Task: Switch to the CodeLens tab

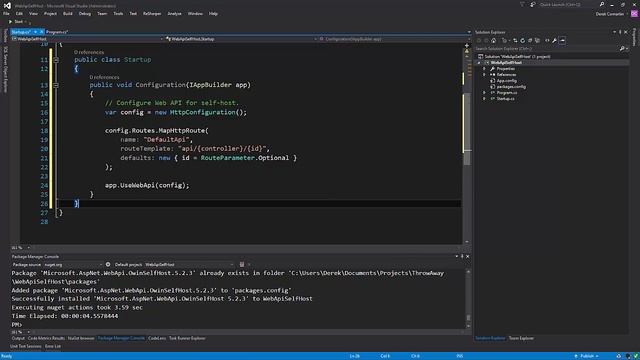Action: [157, 338]
